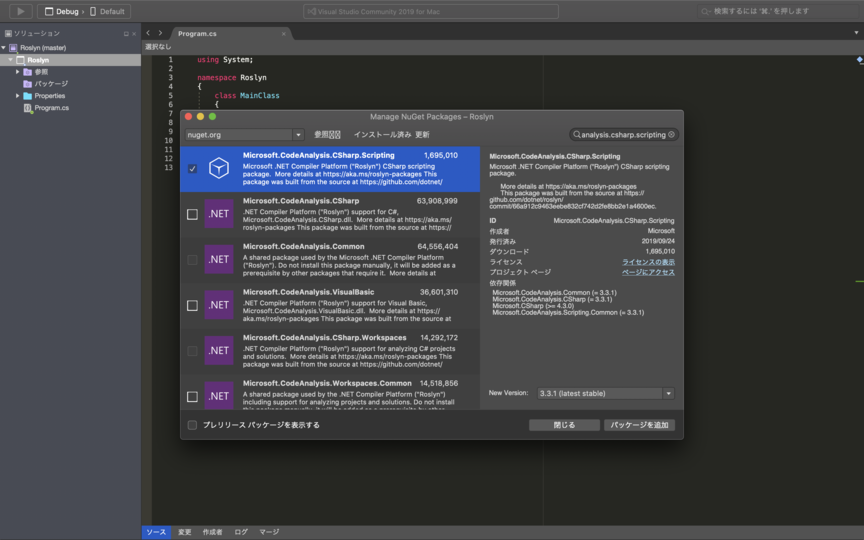Image resolution: width=864 pixels, height=540 pixels.
Task: Select the 参照 tab in NuGet dialog
Action: click(x=327, y=134)
